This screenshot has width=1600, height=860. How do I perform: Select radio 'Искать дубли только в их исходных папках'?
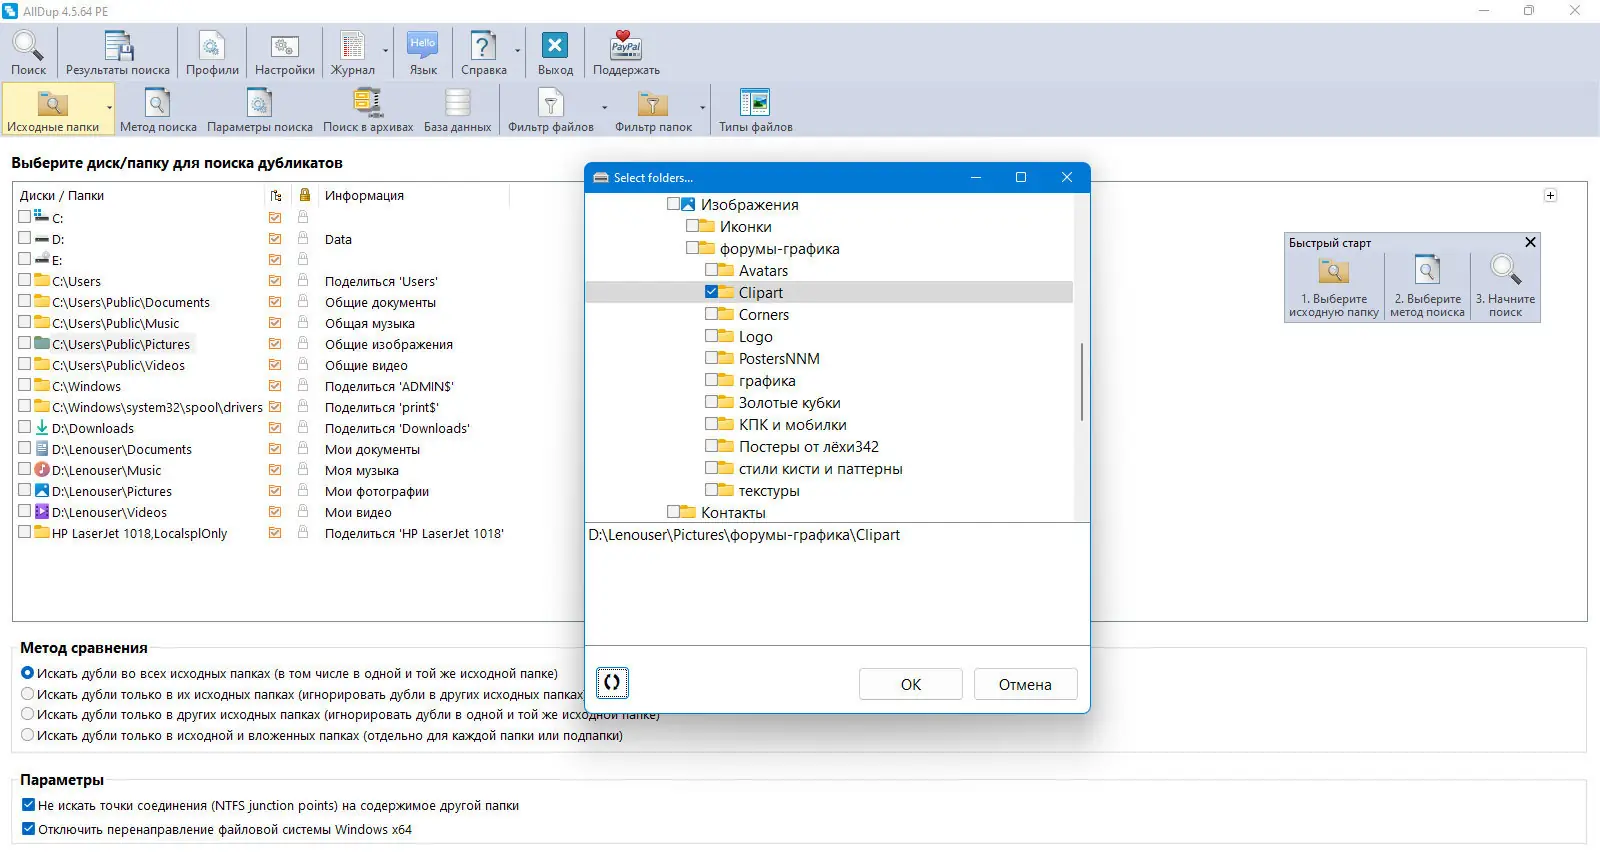tap(28, 694)
